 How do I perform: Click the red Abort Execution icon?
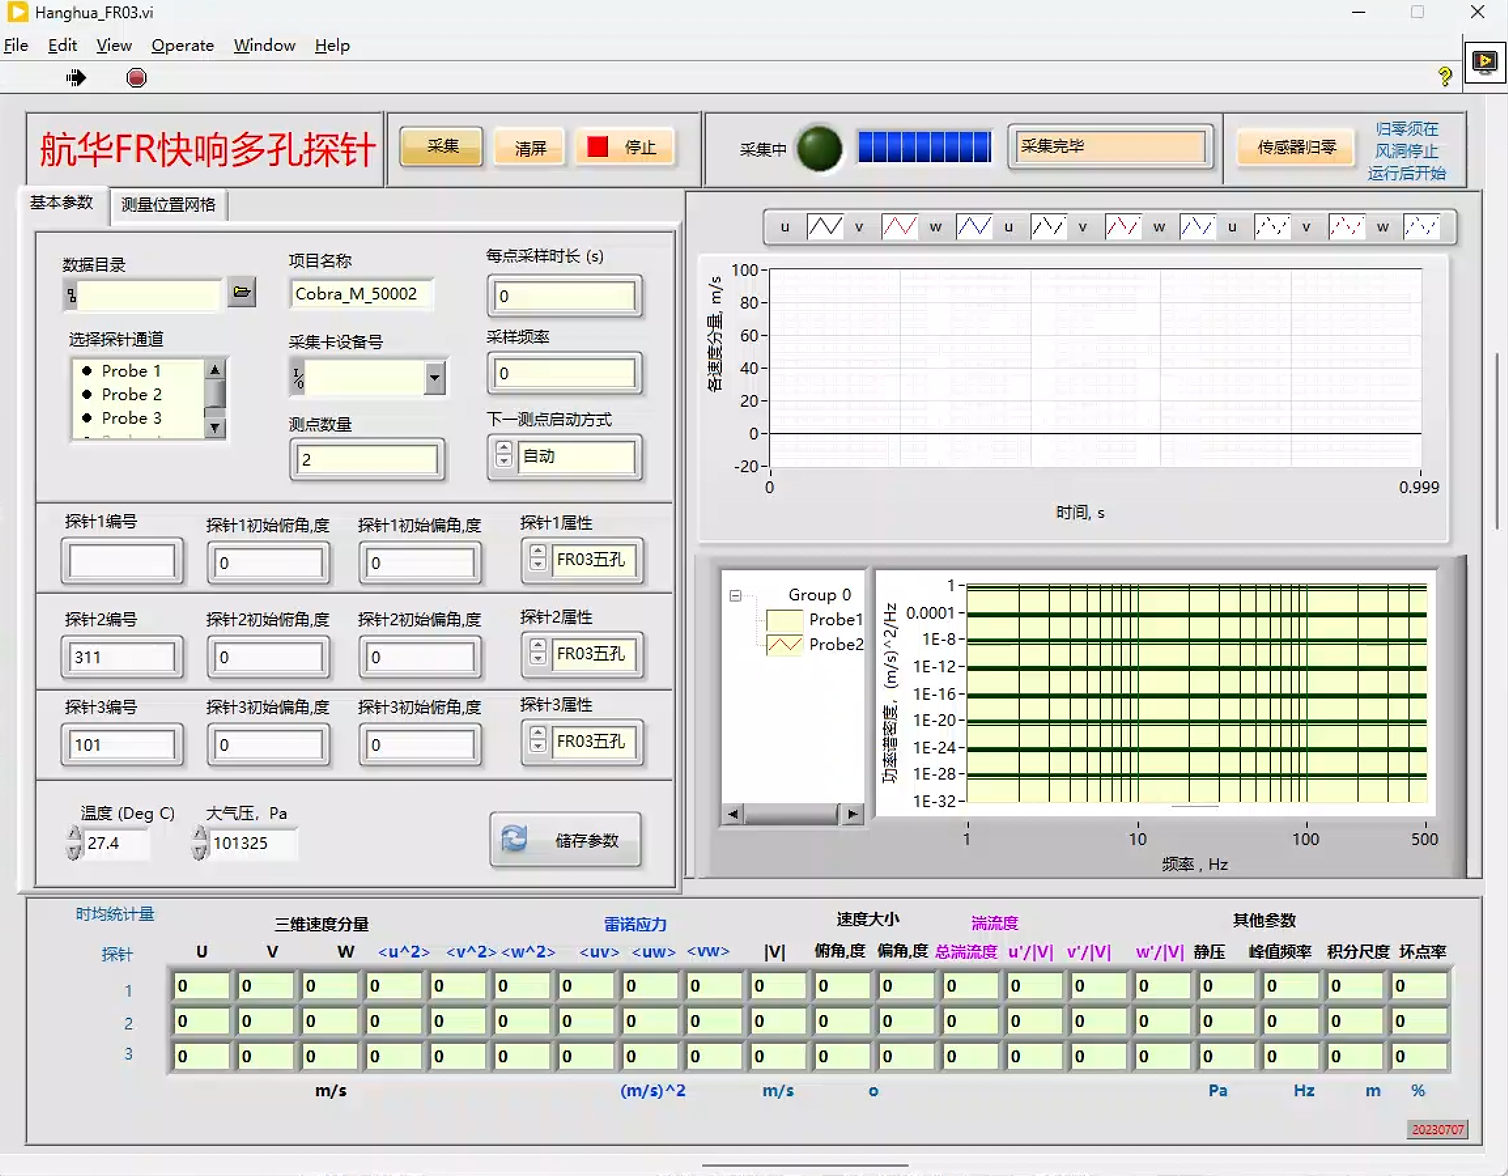click(x=137, y=78)
